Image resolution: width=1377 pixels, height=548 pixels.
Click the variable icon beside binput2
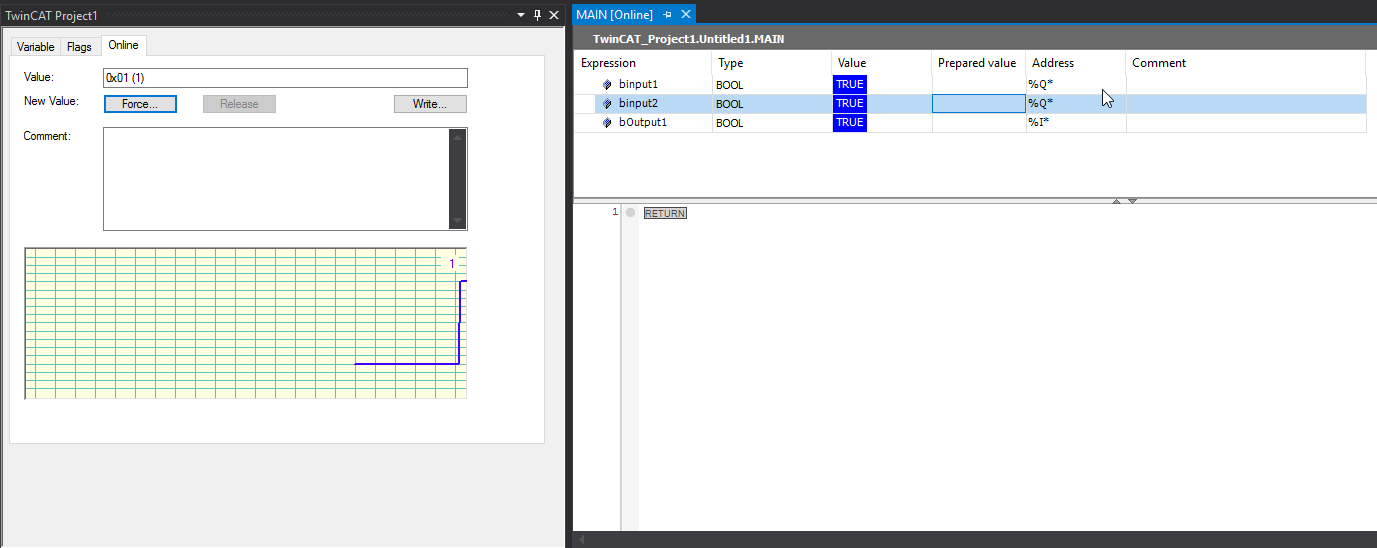click(607, 104)
